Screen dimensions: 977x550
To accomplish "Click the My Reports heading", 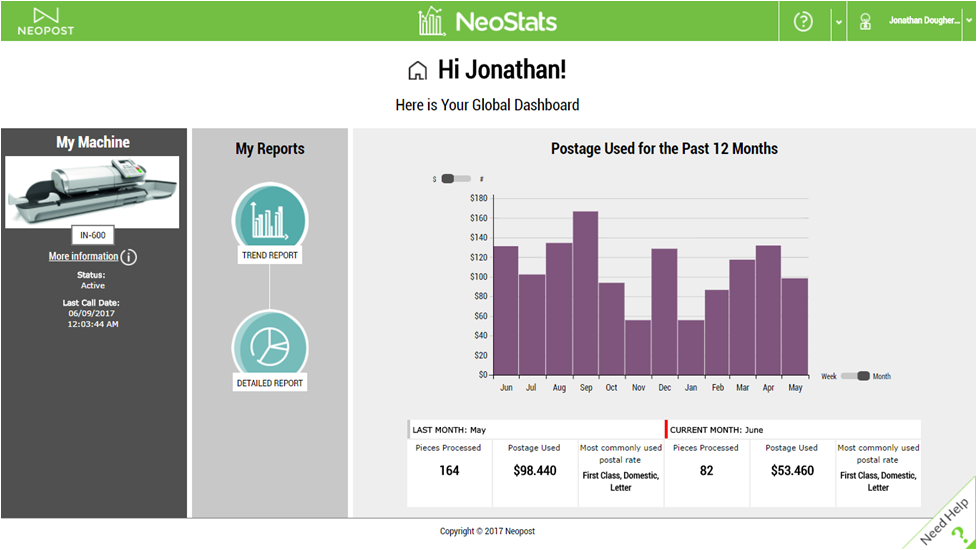I will 270,149.
